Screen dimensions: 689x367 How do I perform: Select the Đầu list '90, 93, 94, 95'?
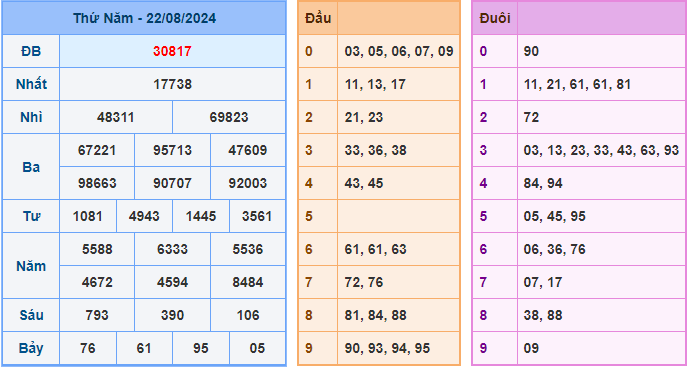388,348
